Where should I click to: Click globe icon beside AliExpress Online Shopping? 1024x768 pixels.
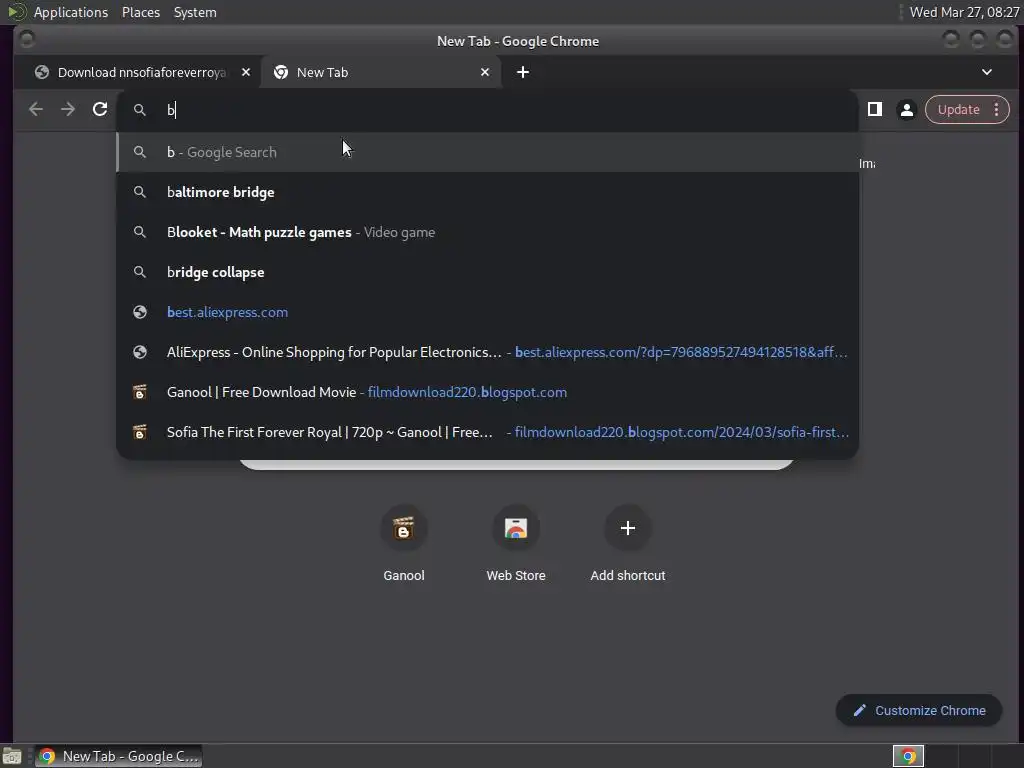coord(140,352)
